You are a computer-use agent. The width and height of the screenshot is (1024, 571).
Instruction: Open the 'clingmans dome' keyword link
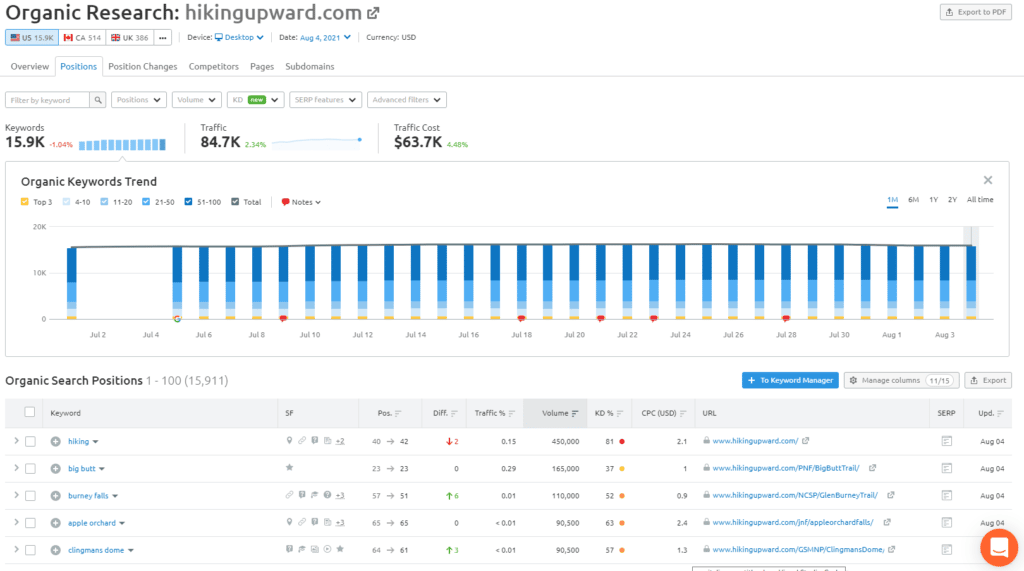[x=96, y=550]
